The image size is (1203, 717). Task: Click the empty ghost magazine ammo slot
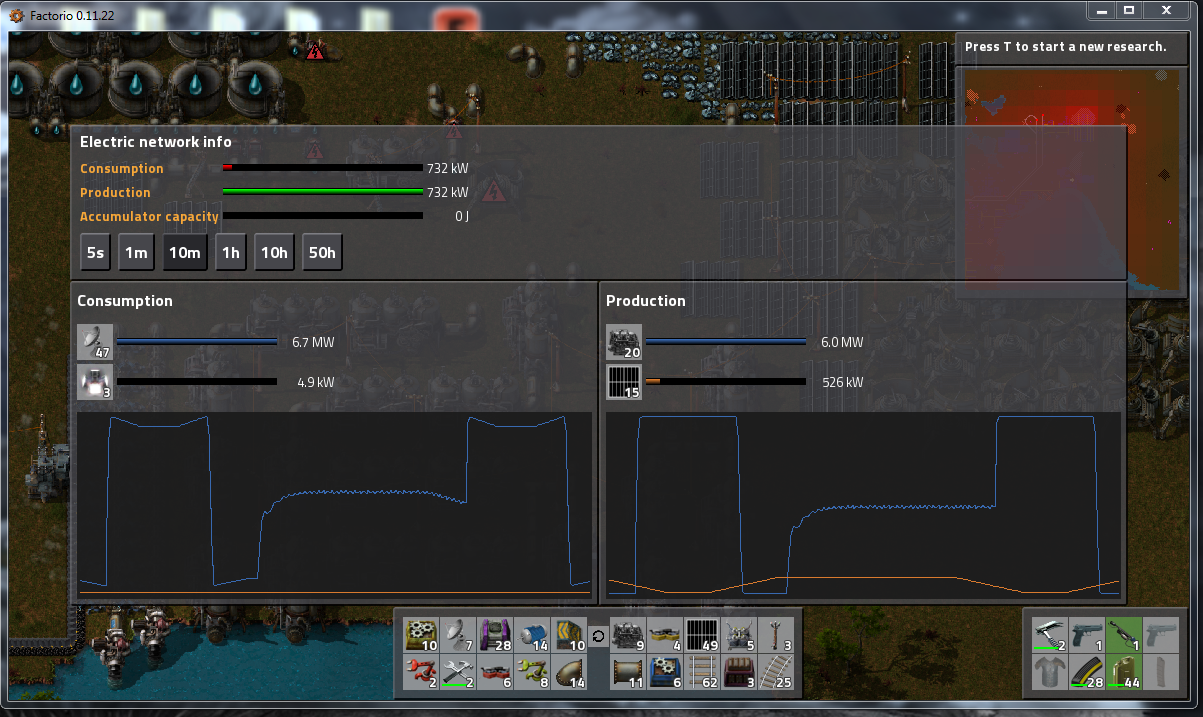1160,672
